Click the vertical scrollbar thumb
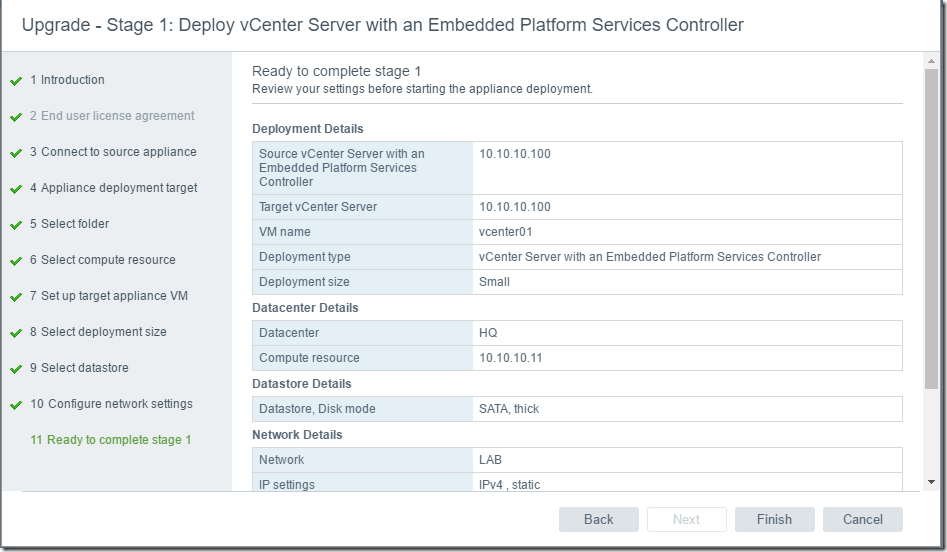The height and width of the screenshot is (552, 947). 931,228
